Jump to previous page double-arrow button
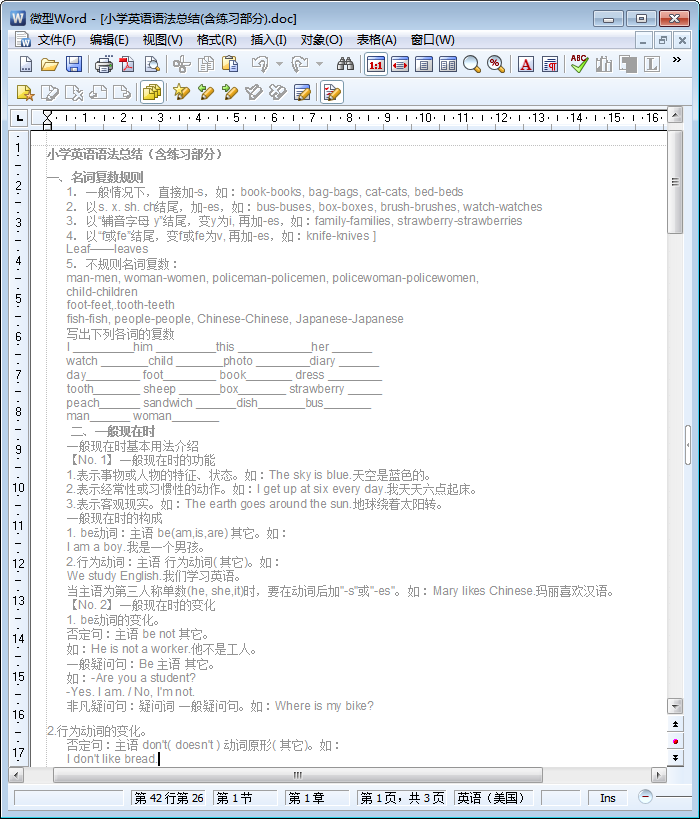The height and width of the screenshot is (819, 700). click(675, 724)
